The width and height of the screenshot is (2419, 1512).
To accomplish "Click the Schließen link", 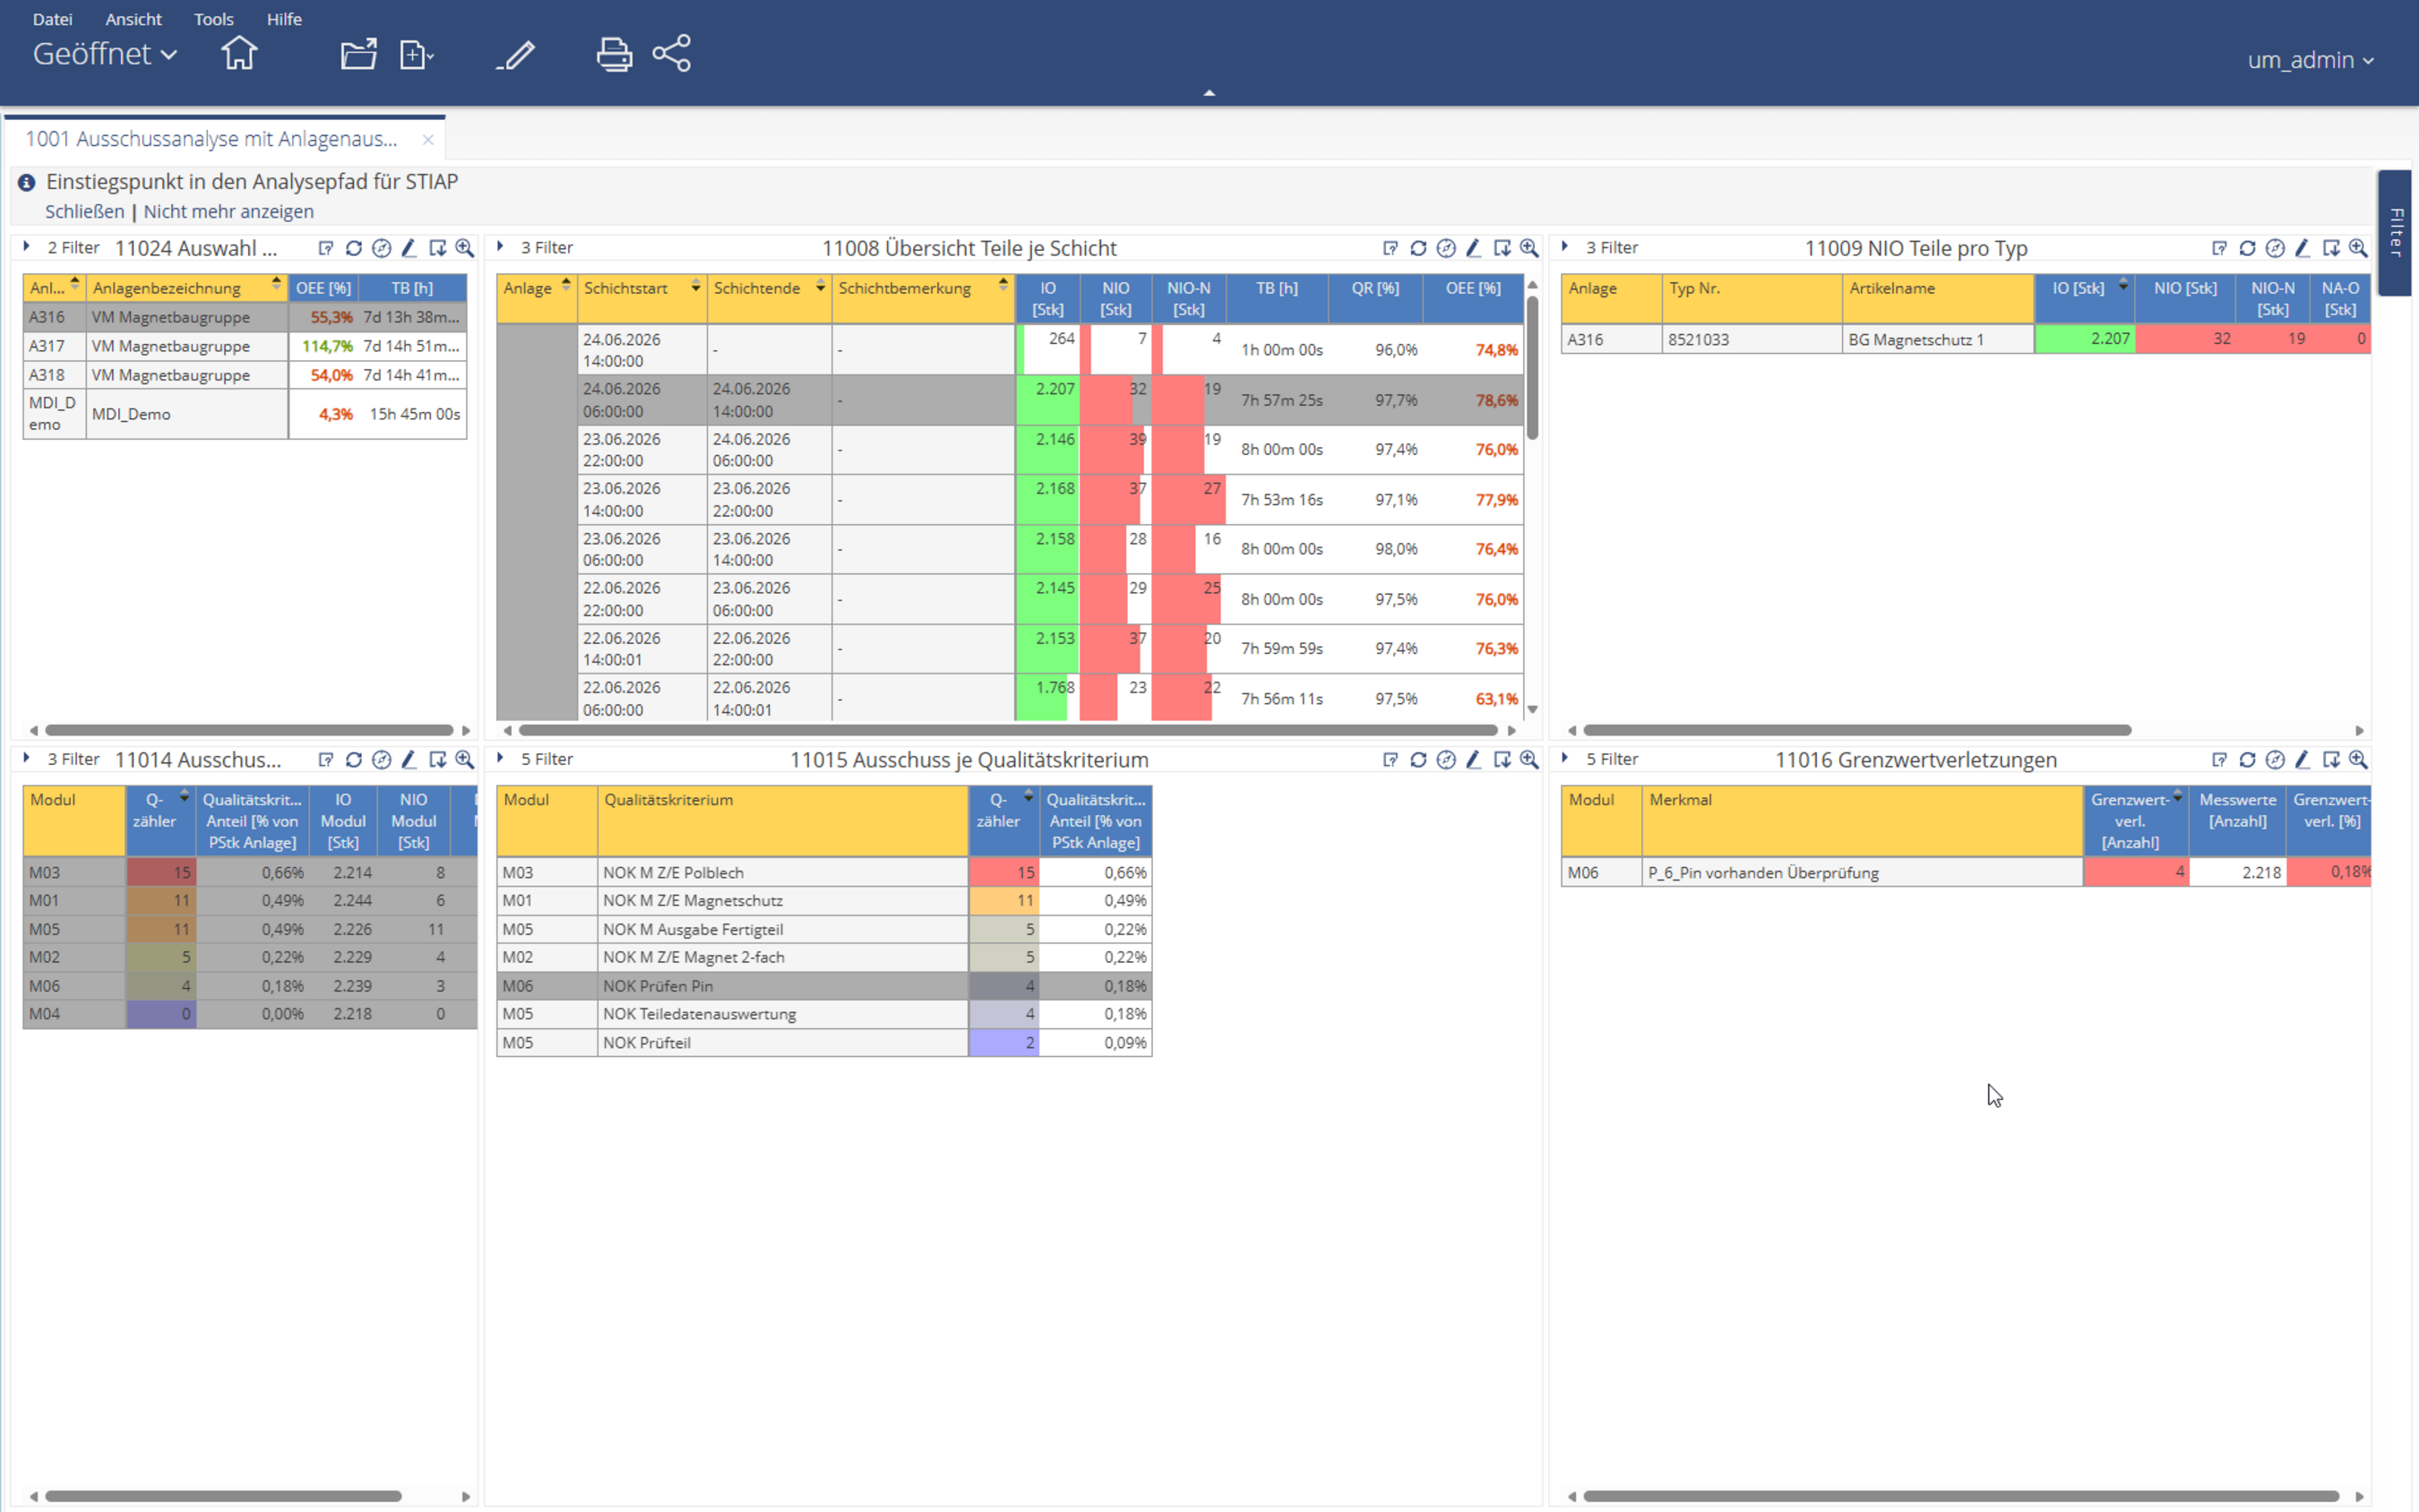I will 85,211.
